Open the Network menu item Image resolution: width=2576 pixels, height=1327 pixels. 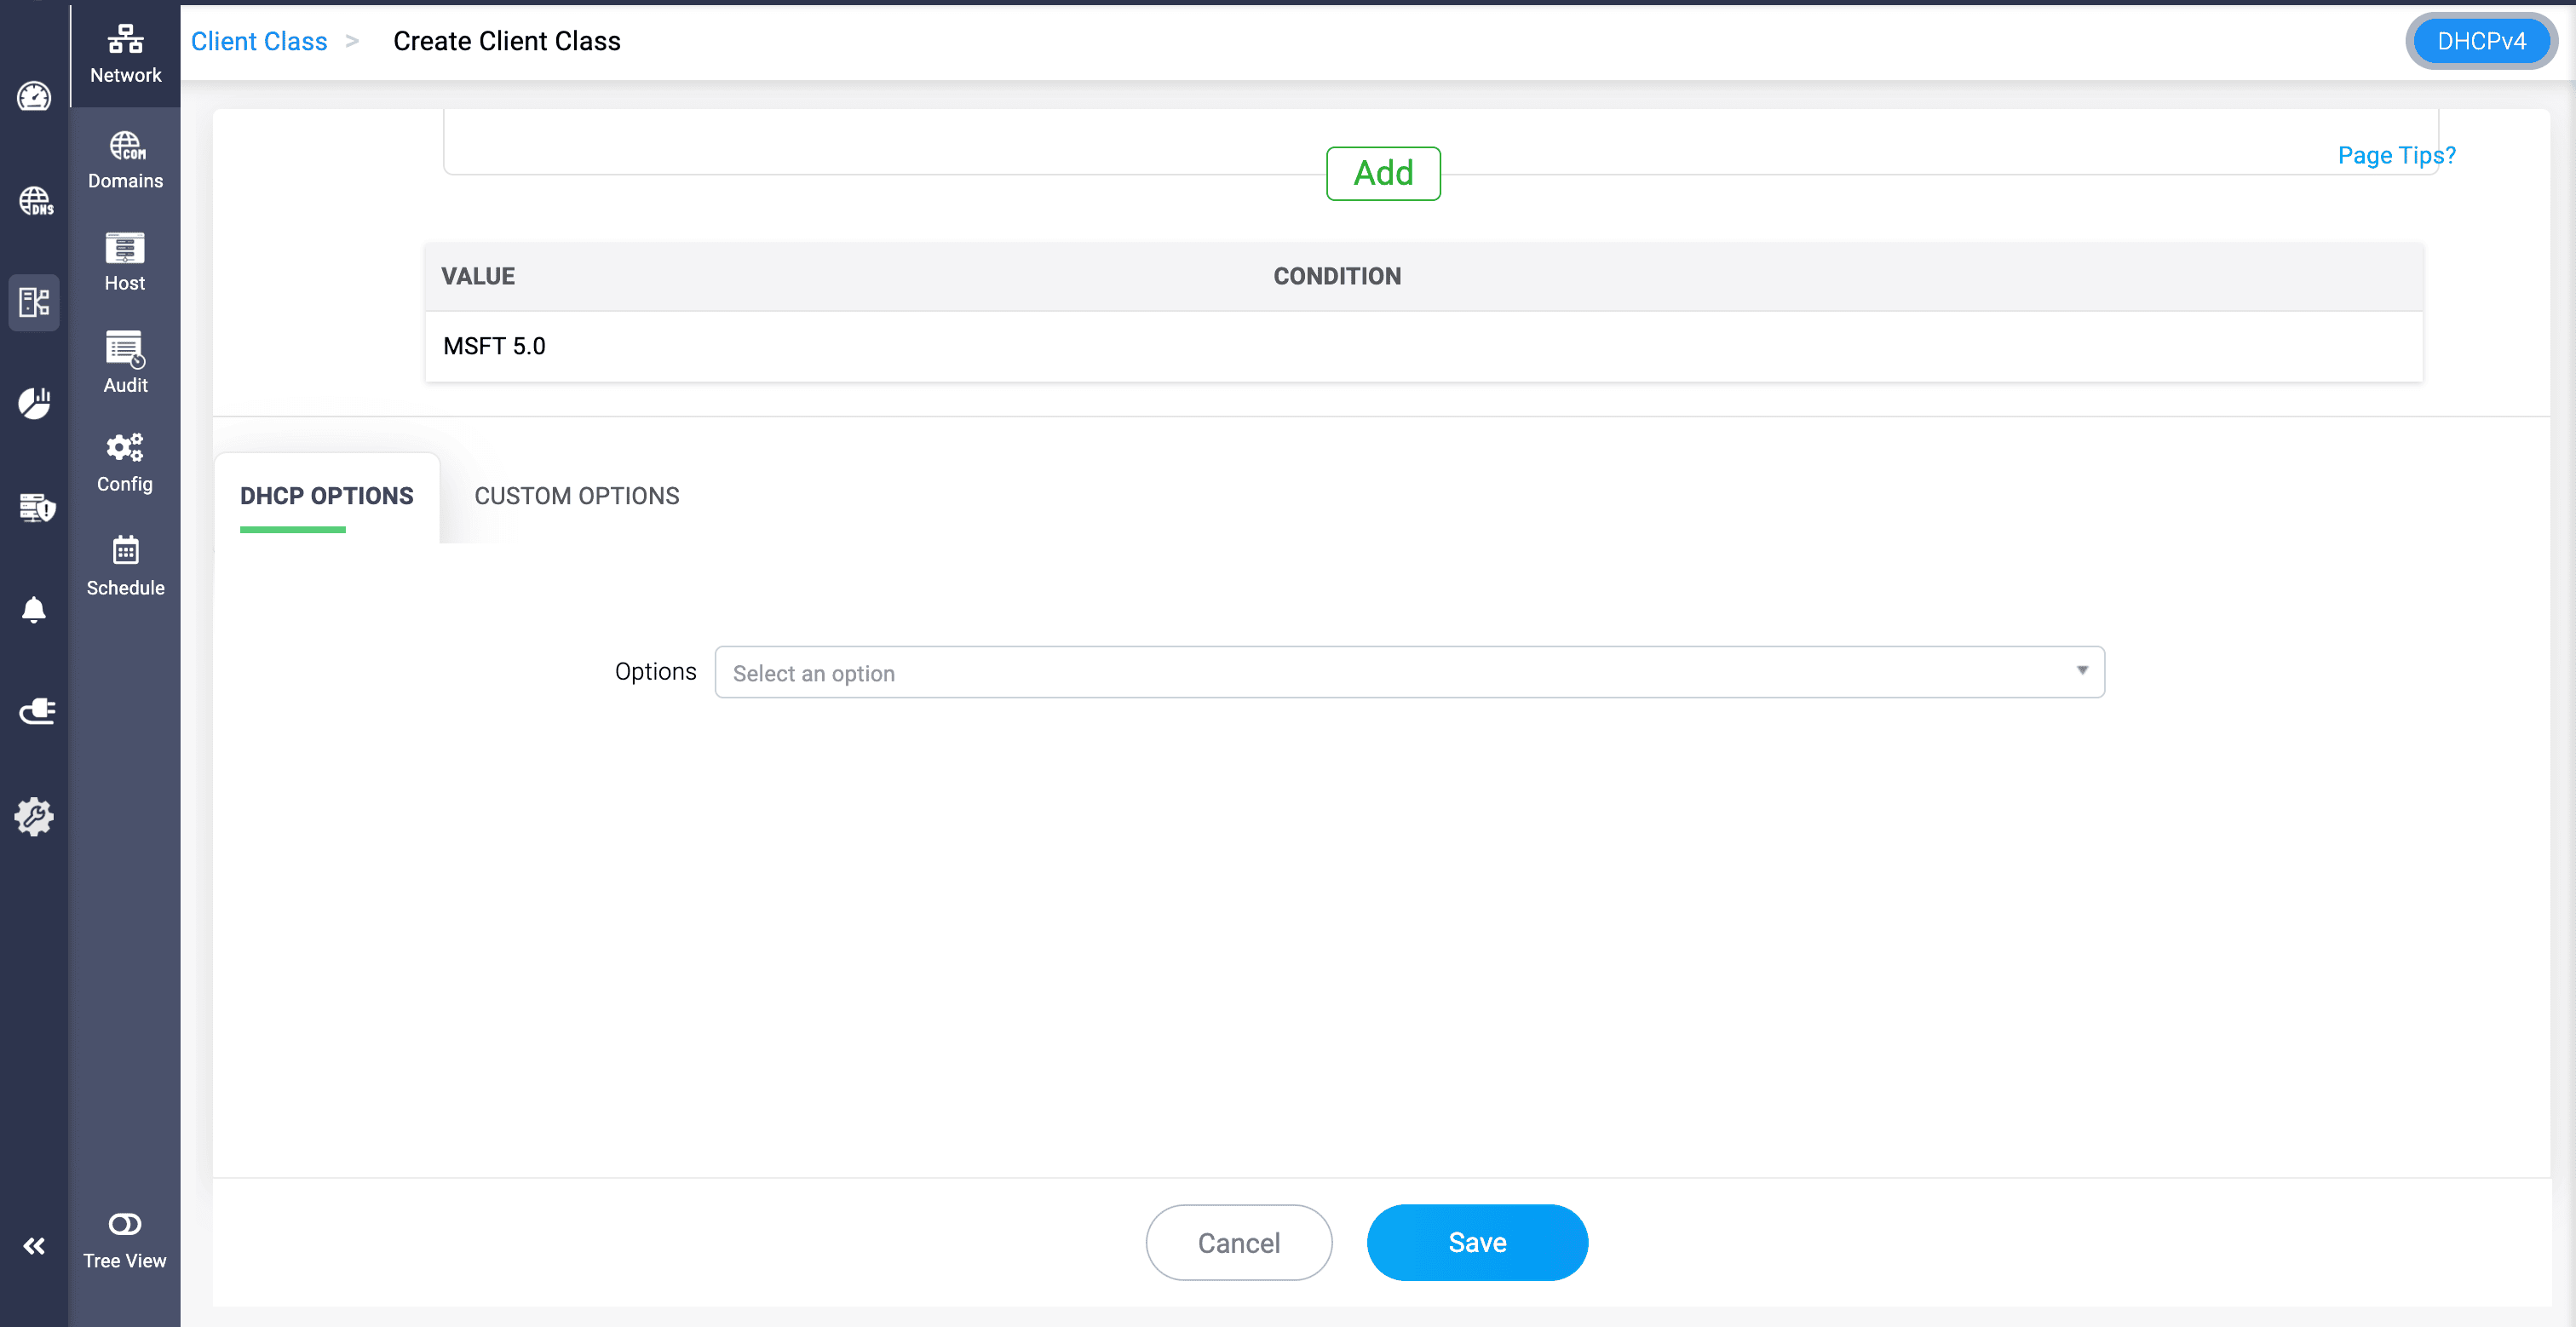pos(125,52)
